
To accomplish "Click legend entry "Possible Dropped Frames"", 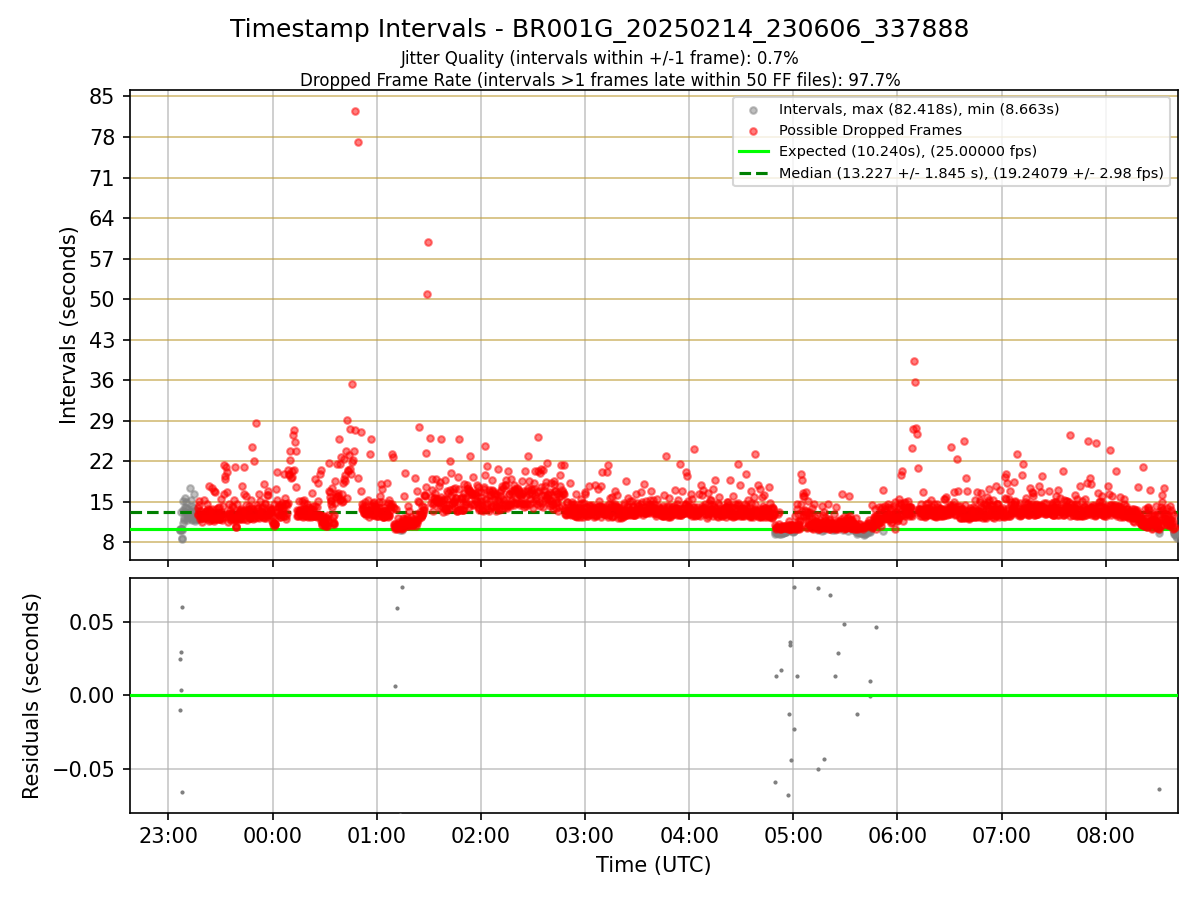I will click(870, 130).
